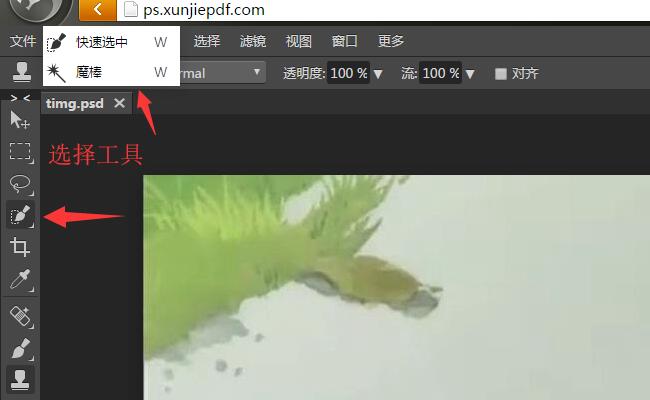The height and width of the screenshot is (400, 650).
Task: Select the Lasso tool
Action: (x=20, y=184)
